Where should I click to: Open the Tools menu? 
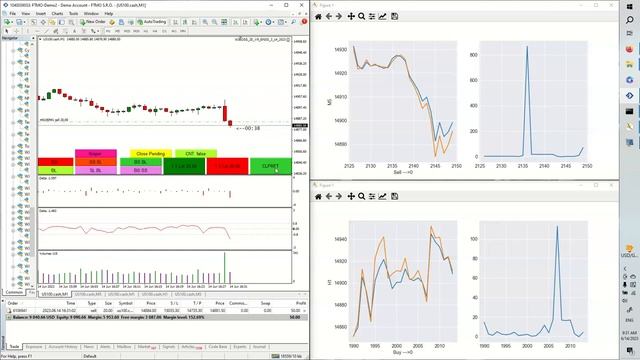point(73,13)
